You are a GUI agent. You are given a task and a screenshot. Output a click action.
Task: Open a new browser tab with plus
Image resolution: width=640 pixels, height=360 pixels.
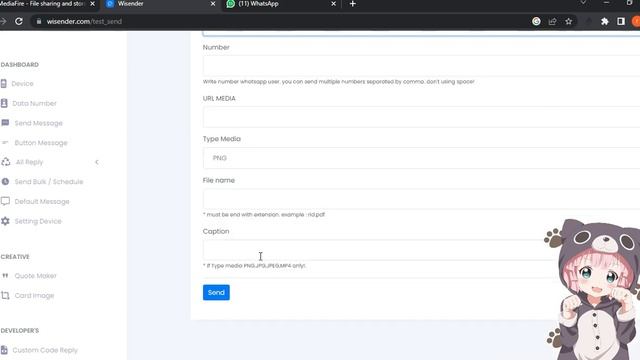[x=353, y=4]
